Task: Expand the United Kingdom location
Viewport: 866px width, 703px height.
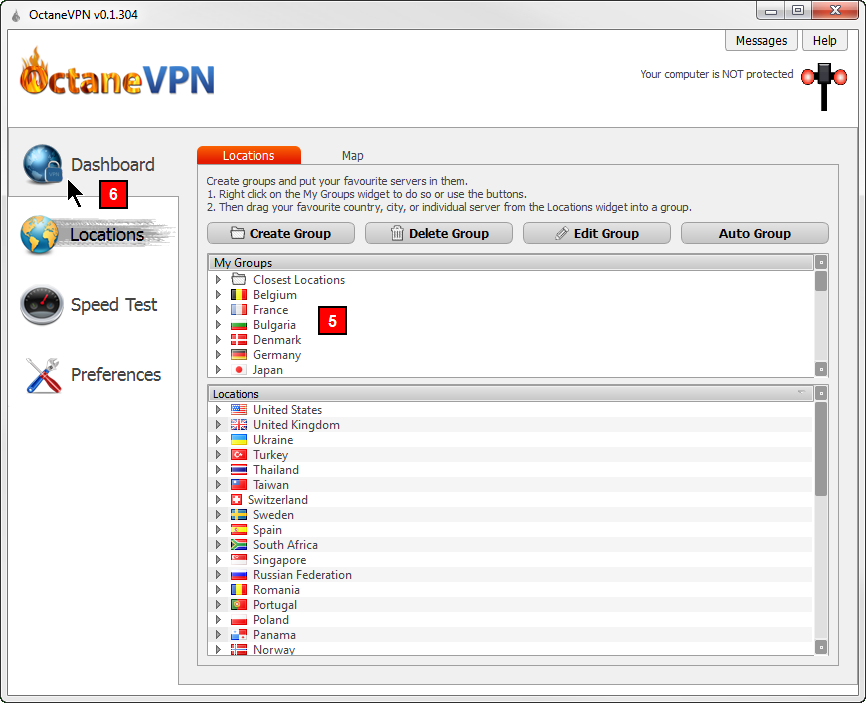Action: tap(218, 424)
